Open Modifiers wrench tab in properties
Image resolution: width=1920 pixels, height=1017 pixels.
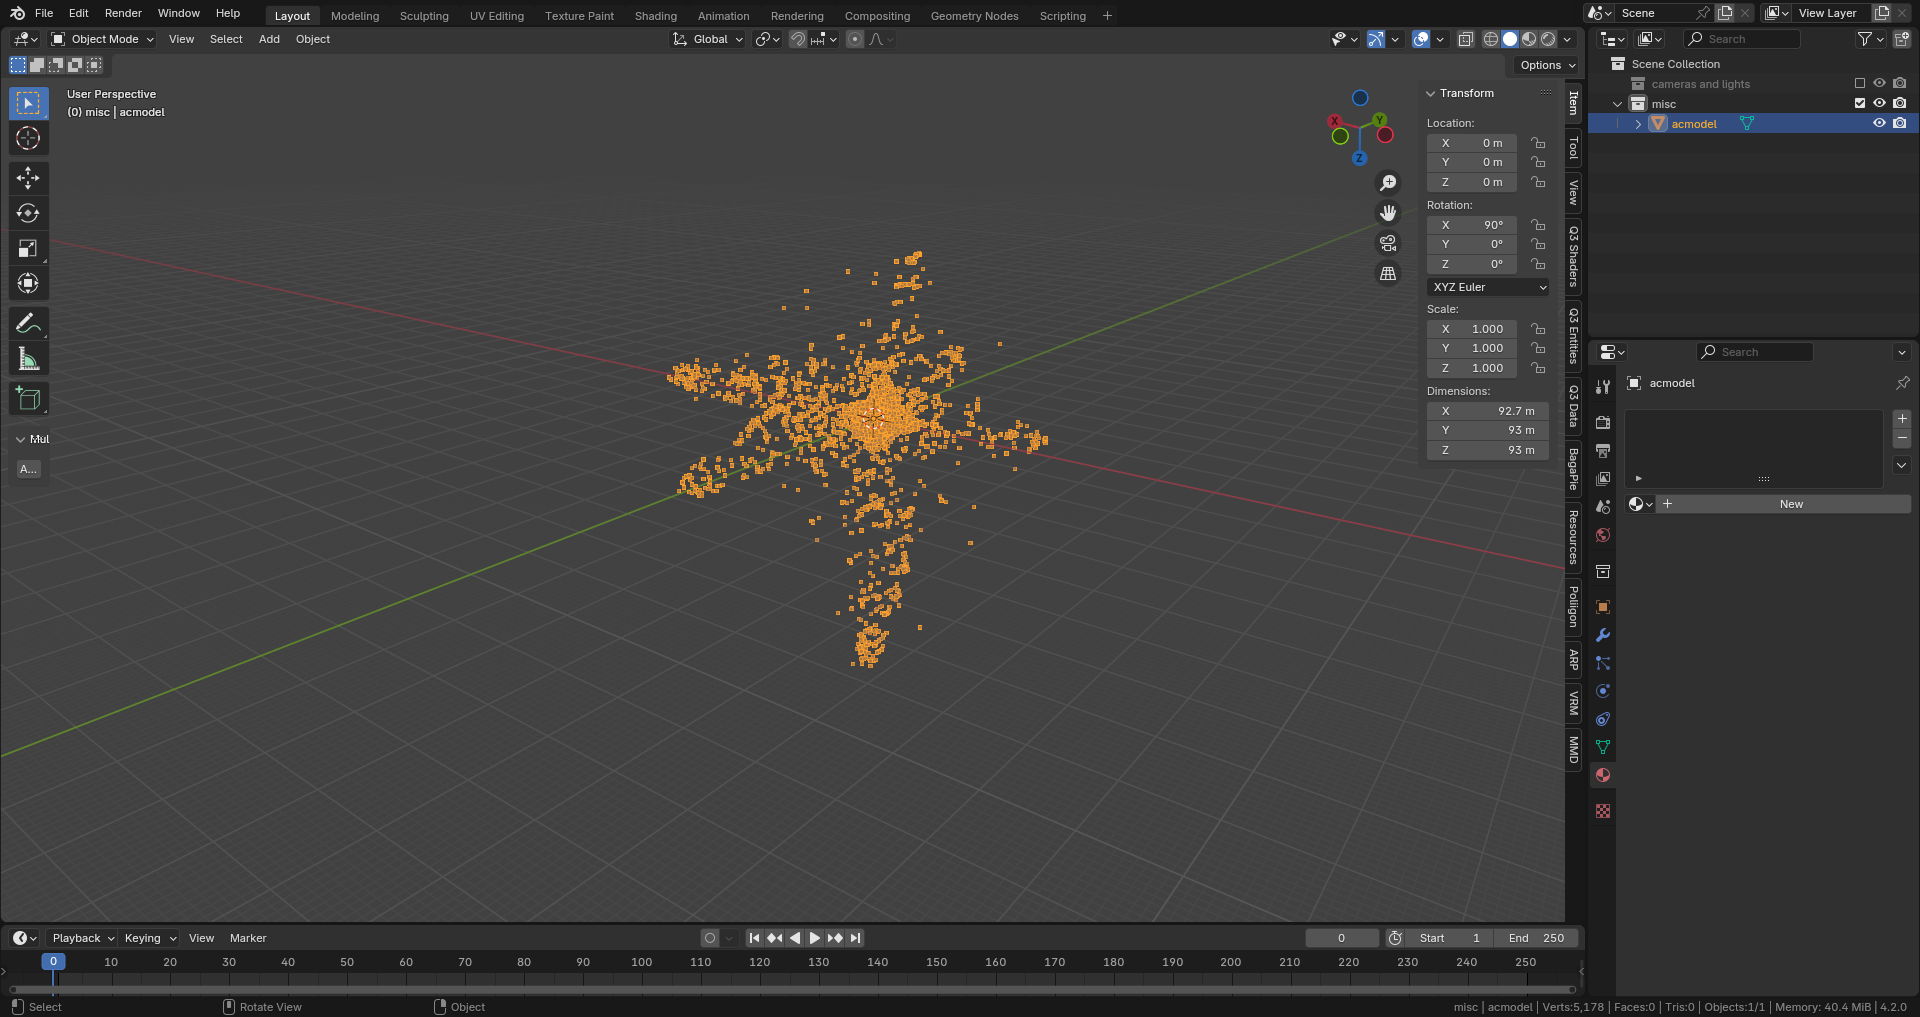click(1603, 635)
